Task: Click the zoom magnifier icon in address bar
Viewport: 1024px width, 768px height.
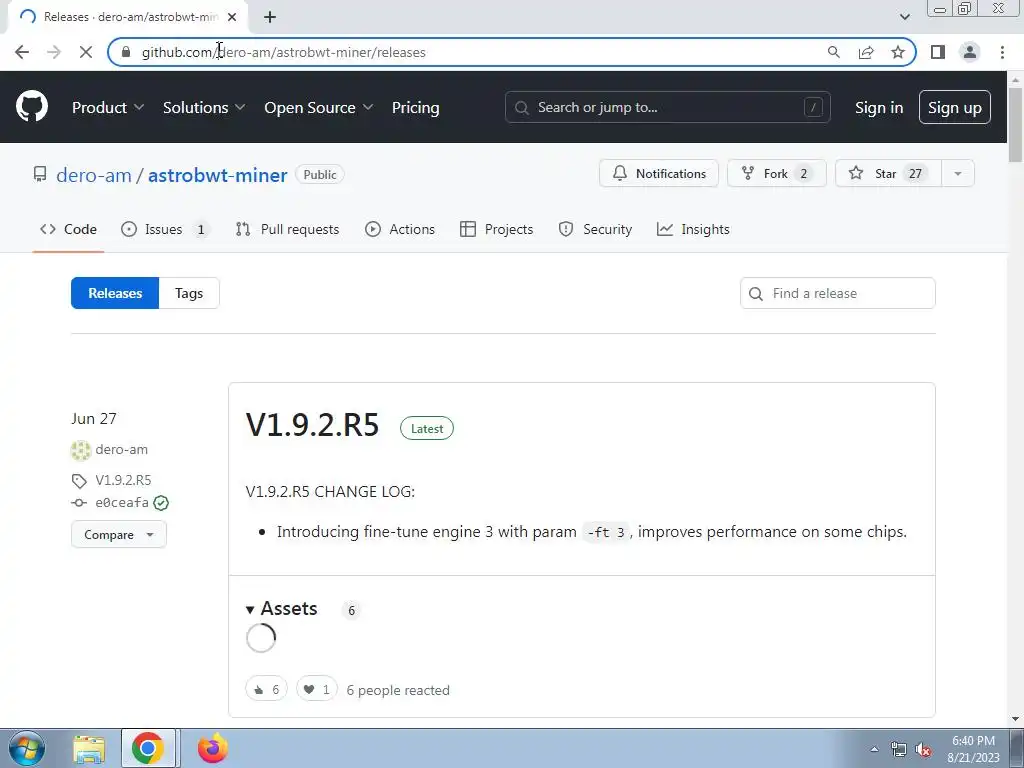Action: tap(833, 52)
